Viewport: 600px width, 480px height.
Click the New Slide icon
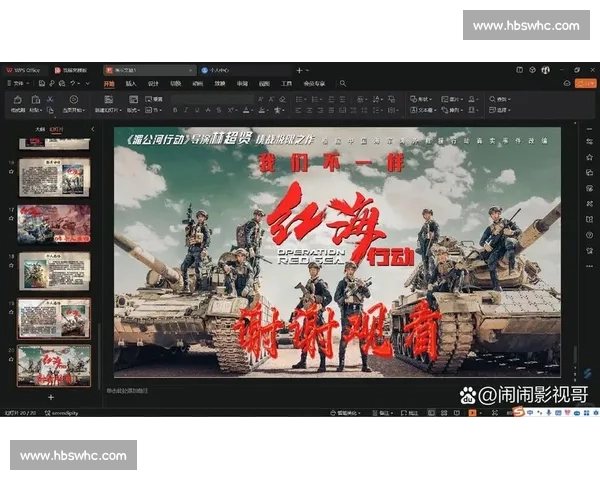click(x=109, y=100)
